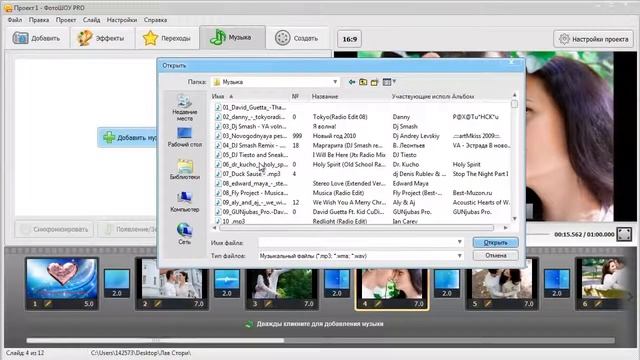This screenshot has width=640, height=360.
Task: Expand the Имя файла dropdown arrow
Action: 460,242
